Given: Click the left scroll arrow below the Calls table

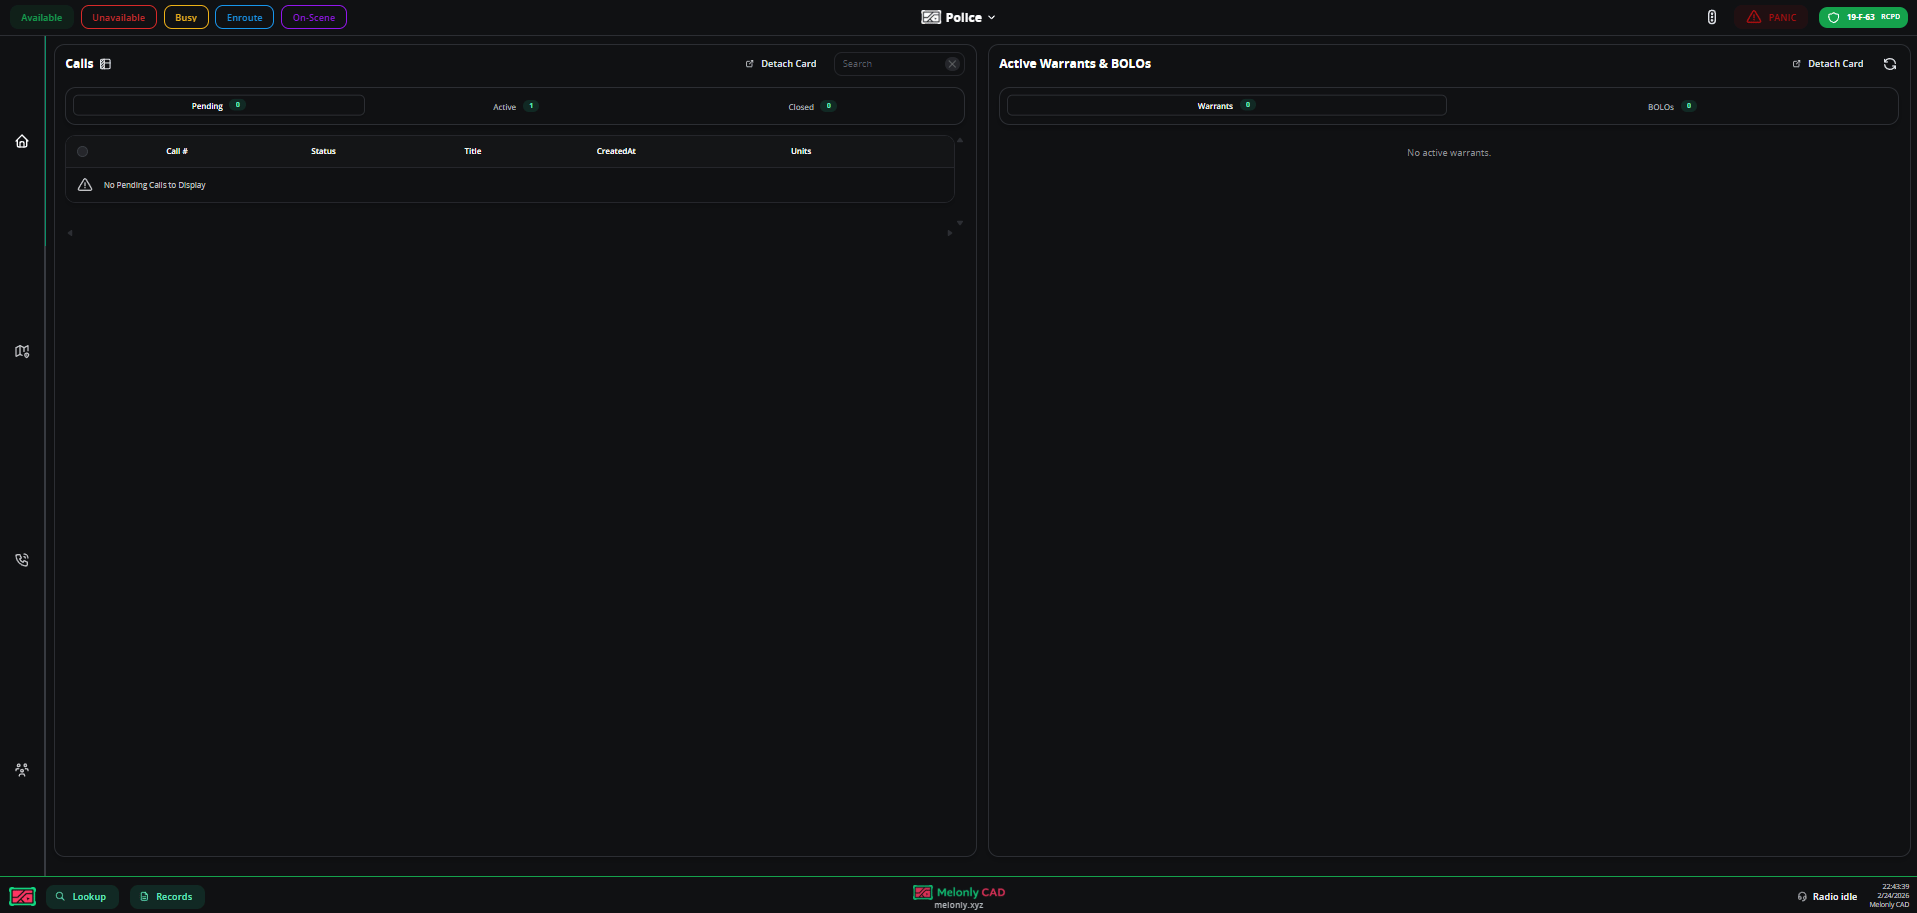Looking at the screenshot, I should pyautogui.click(x=70, y=233).
